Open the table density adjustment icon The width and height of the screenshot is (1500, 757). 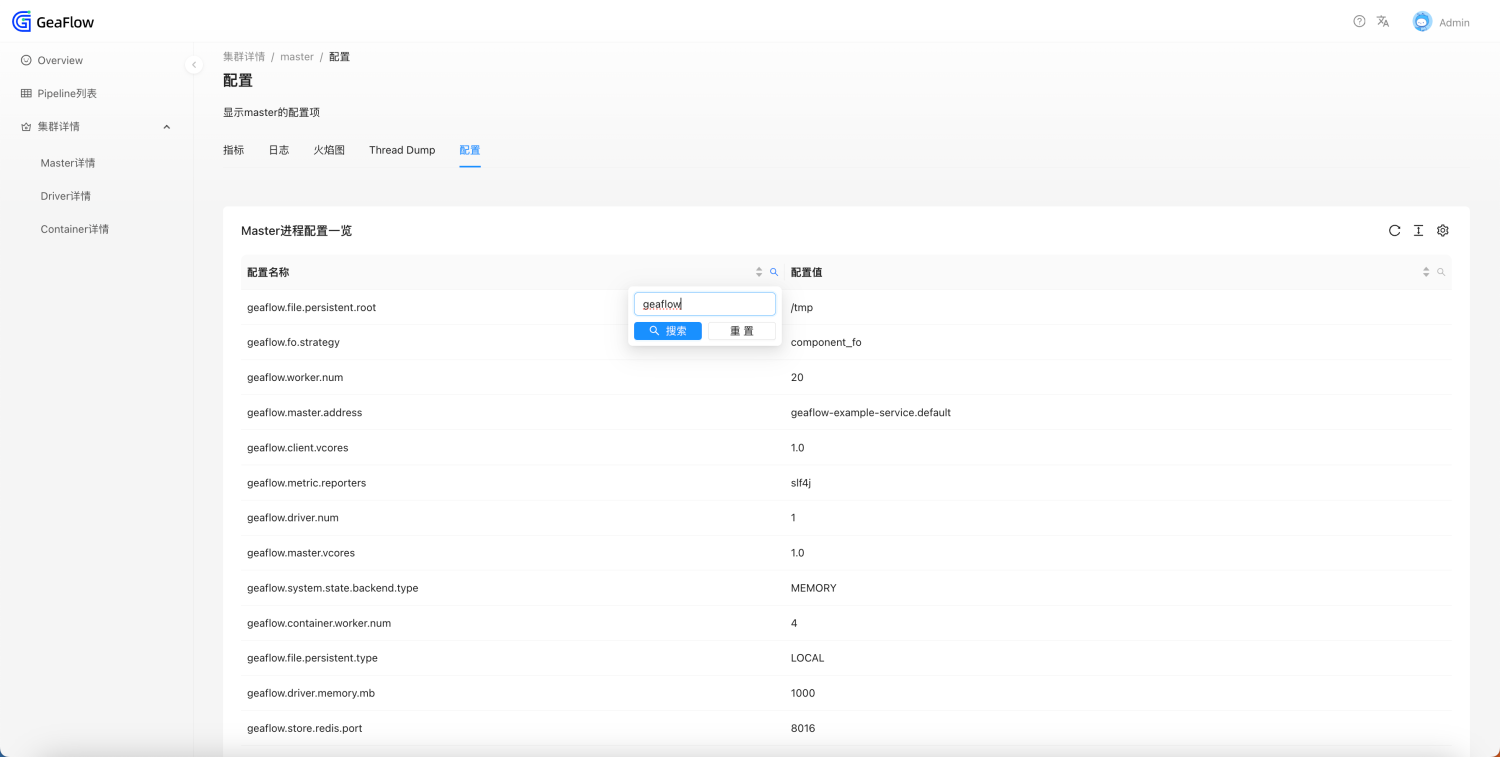pyautogui.click(x=1418, y=230)
